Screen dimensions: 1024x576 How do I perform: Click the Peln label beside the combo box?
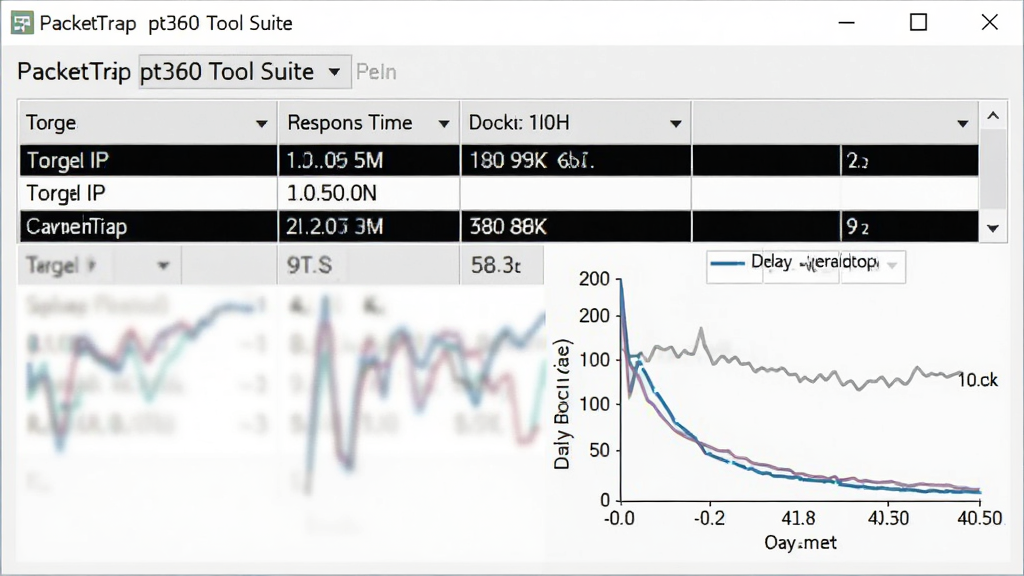pos(376,72)
